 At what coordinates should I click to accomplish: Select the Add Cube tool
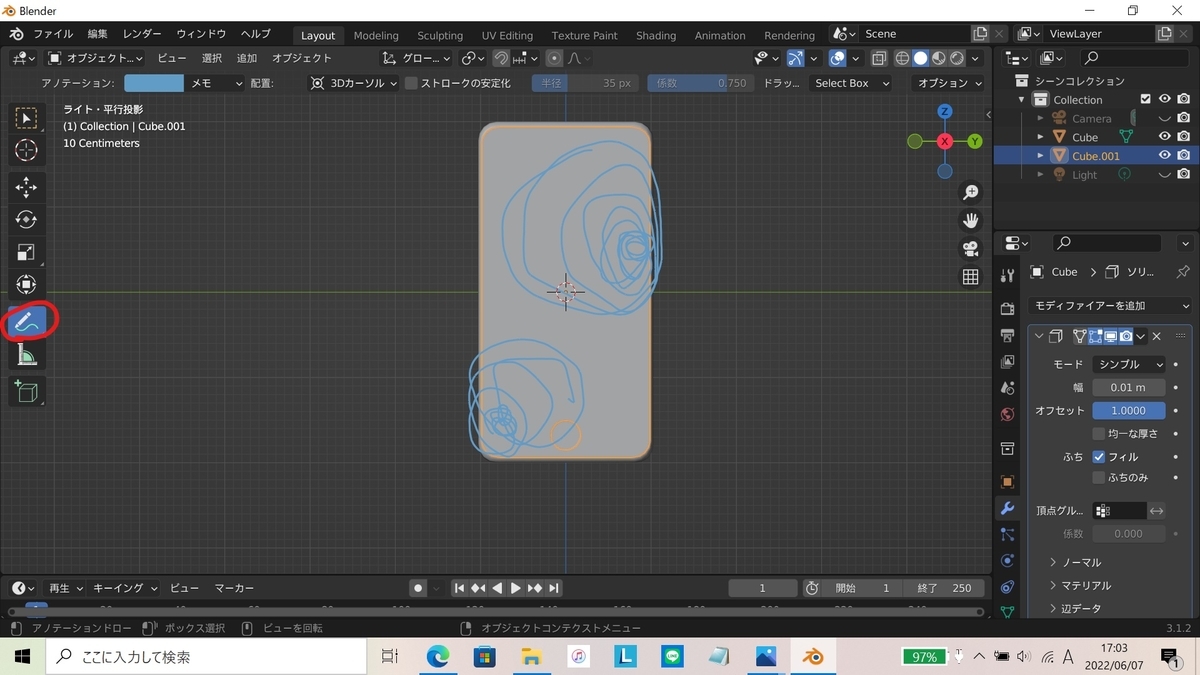[27, 392]
